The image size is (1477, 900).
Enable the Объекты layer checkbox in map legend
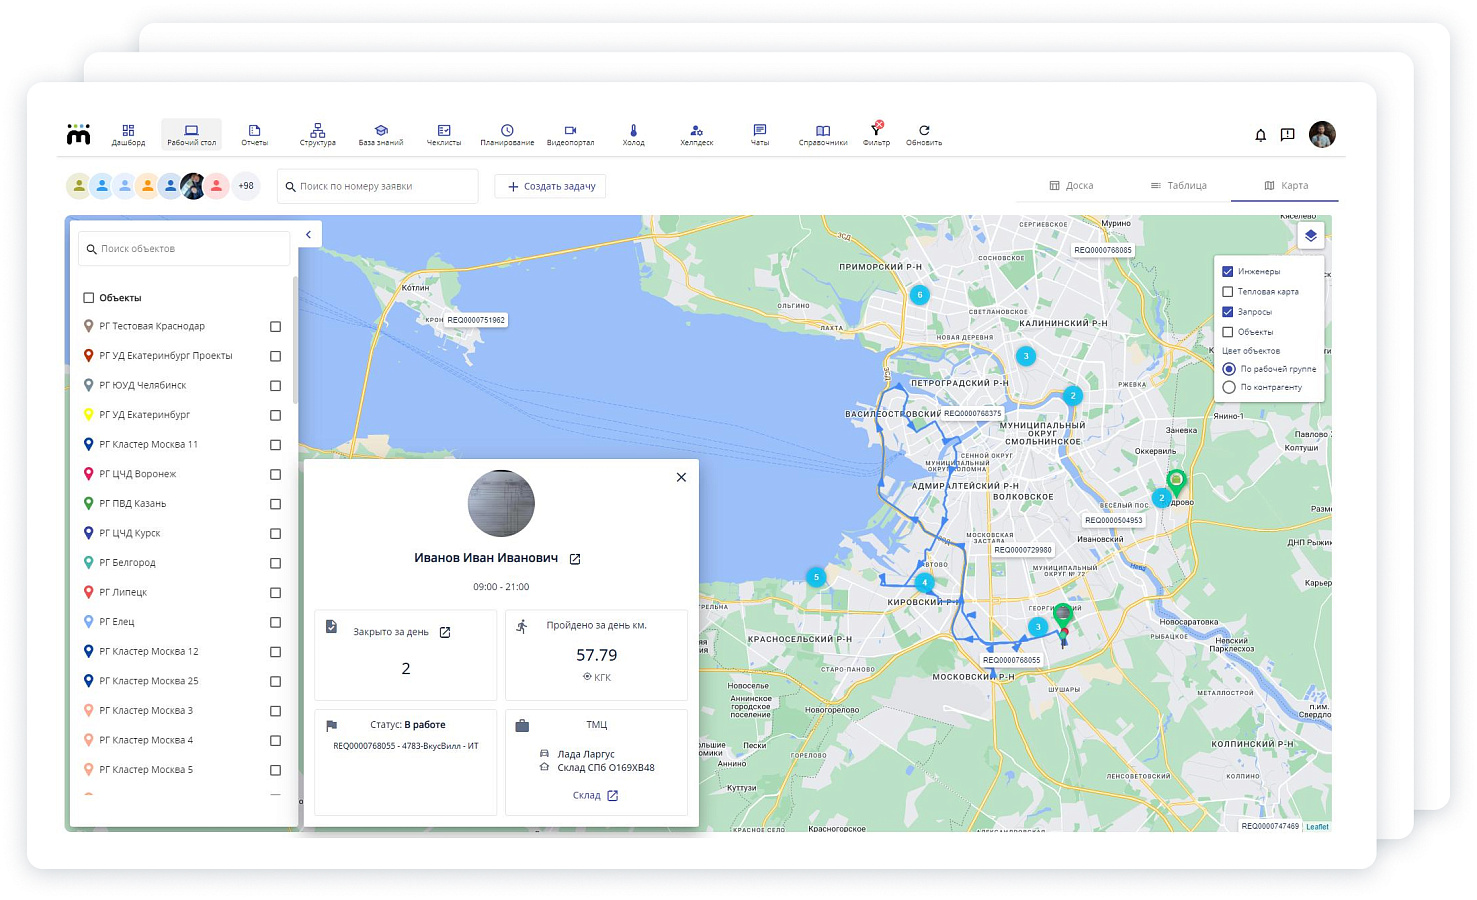[1228, 332]
